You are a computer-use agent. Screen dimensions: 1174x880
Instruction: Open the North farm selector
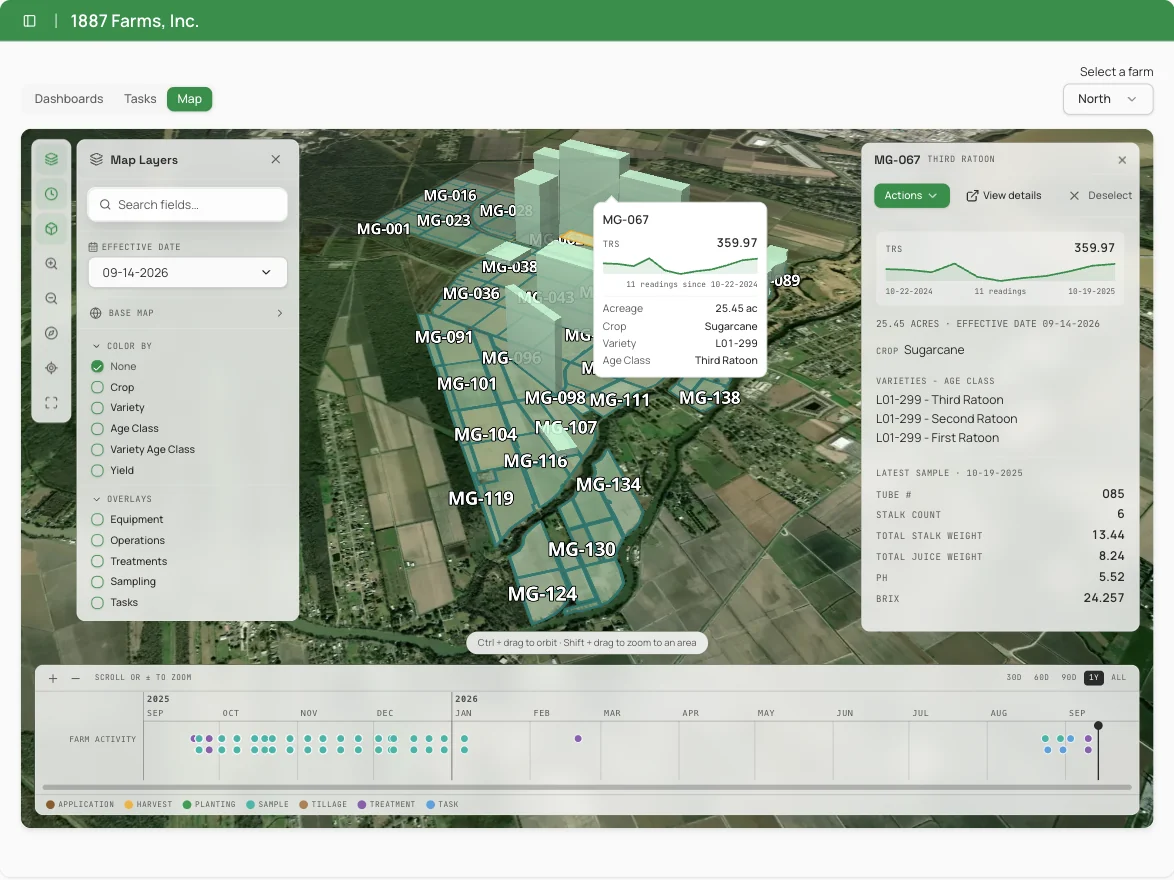(x=1108, y=99)
